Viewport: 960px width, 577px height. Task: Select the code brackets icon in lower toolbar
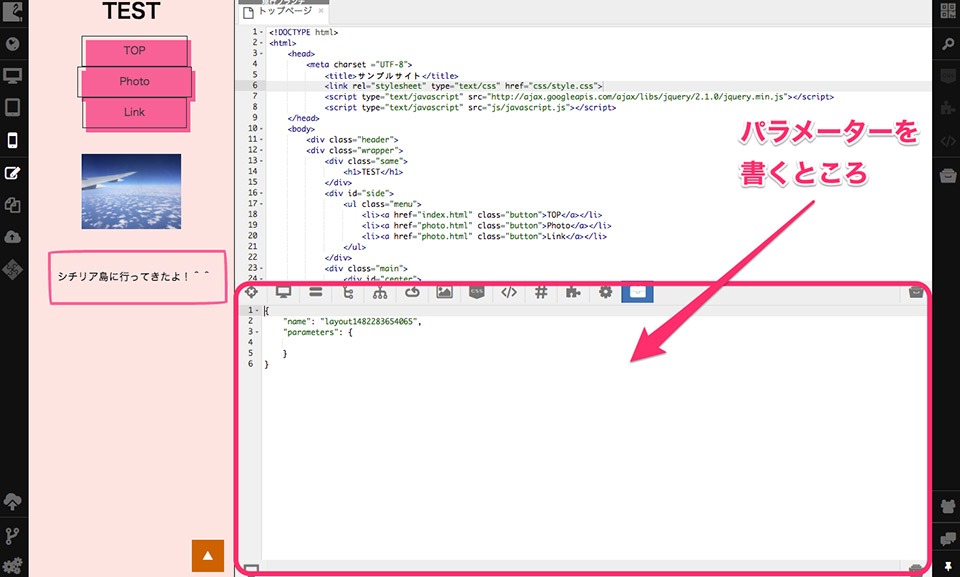tap(509, 292)
